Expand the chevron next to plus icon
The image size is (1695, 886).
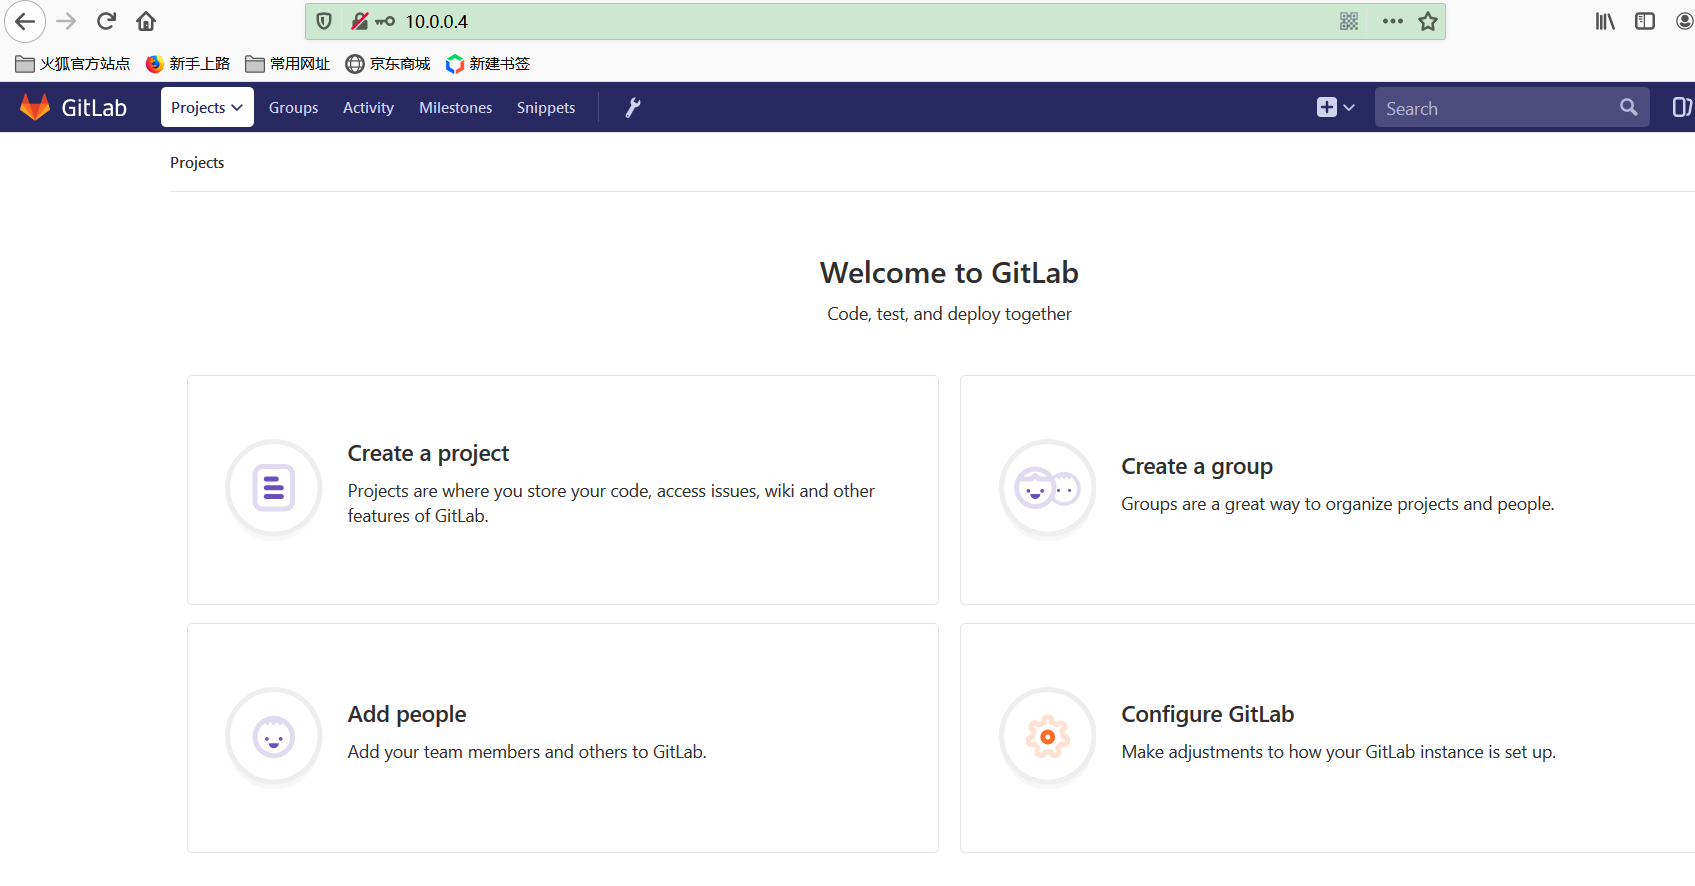[x=1349, y=107]
